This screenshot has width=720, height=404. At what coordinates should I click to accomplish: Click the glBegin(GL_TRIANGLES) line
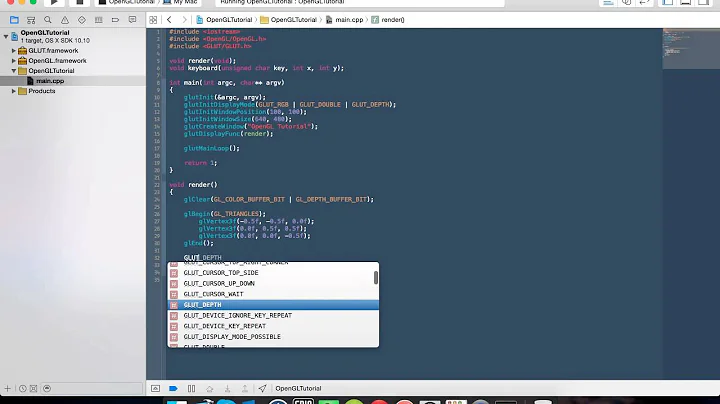click(x=225, y=214)
